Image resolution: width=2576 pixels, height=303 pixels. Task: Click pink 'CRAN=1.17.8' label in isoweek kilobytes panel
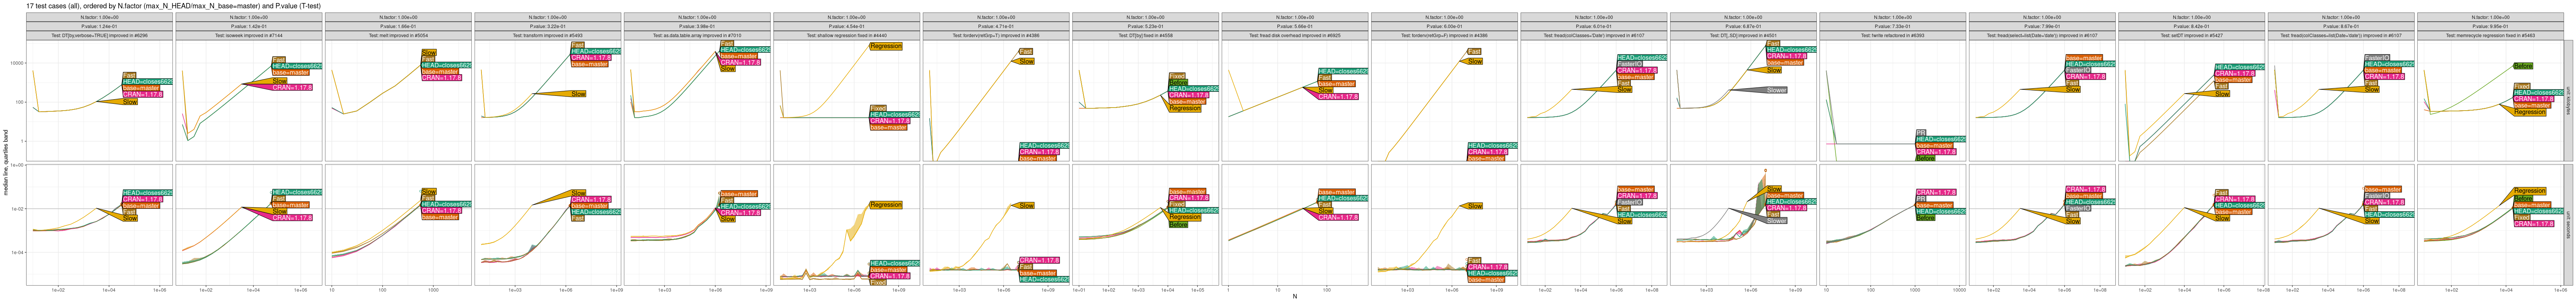tap(292, 88)
